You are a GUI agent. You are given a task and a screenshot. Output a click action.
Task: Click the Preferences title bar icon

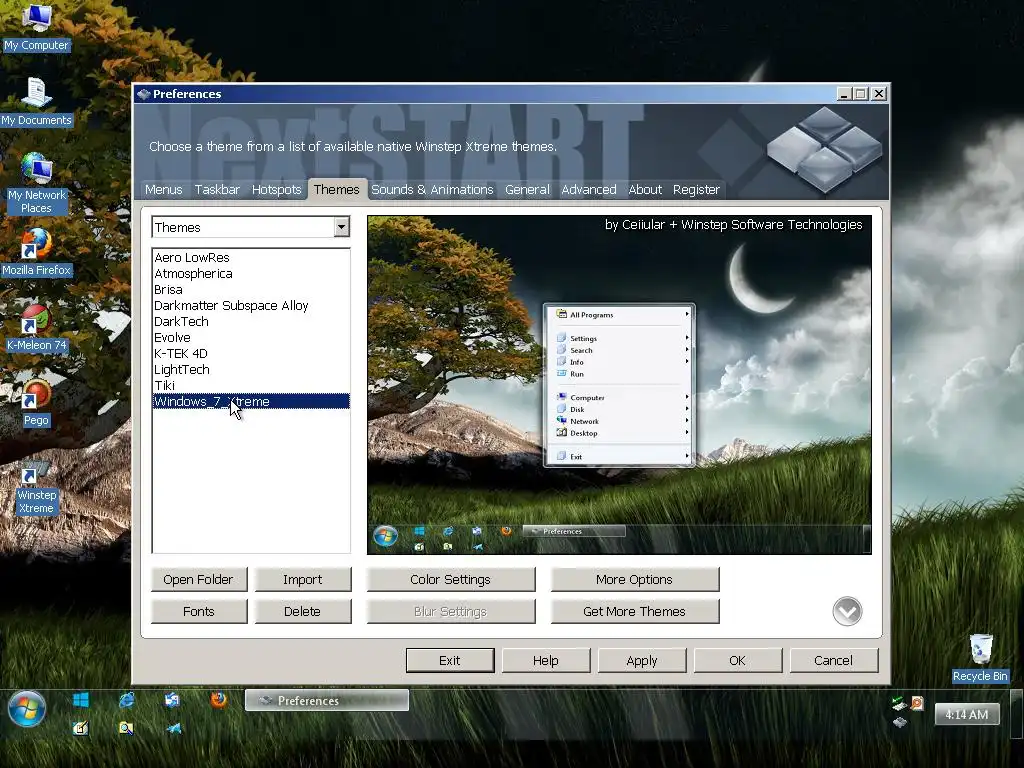point(144,94)
